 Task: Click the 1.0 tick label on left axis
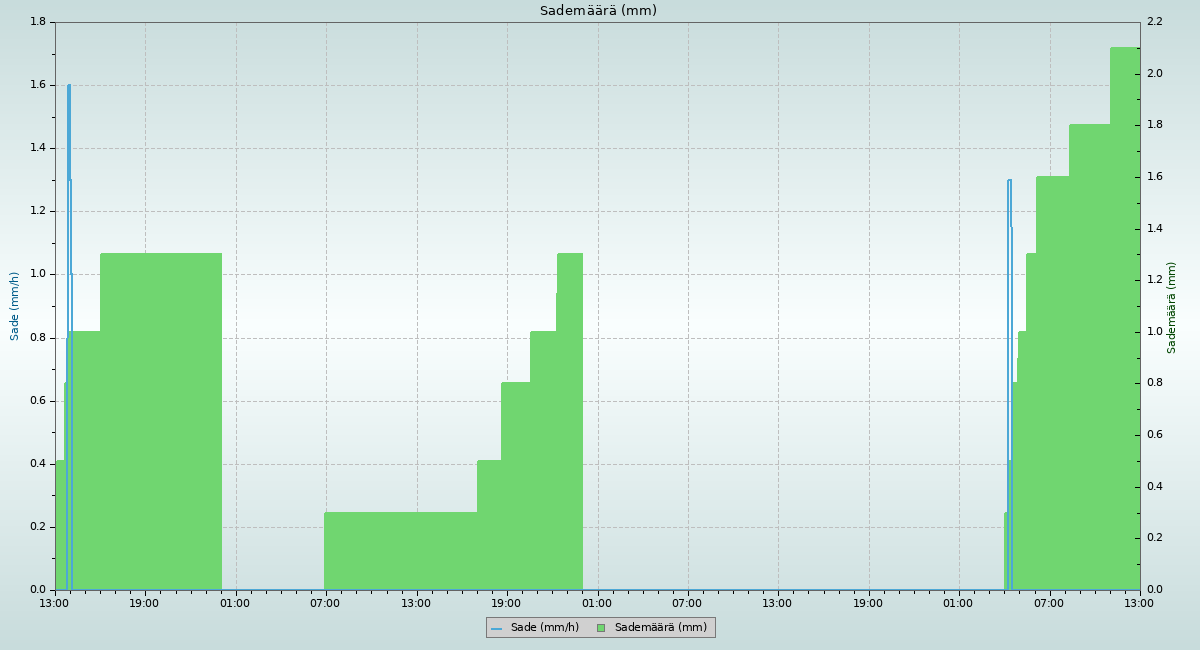pyautogui.click(x=38, y=274)
